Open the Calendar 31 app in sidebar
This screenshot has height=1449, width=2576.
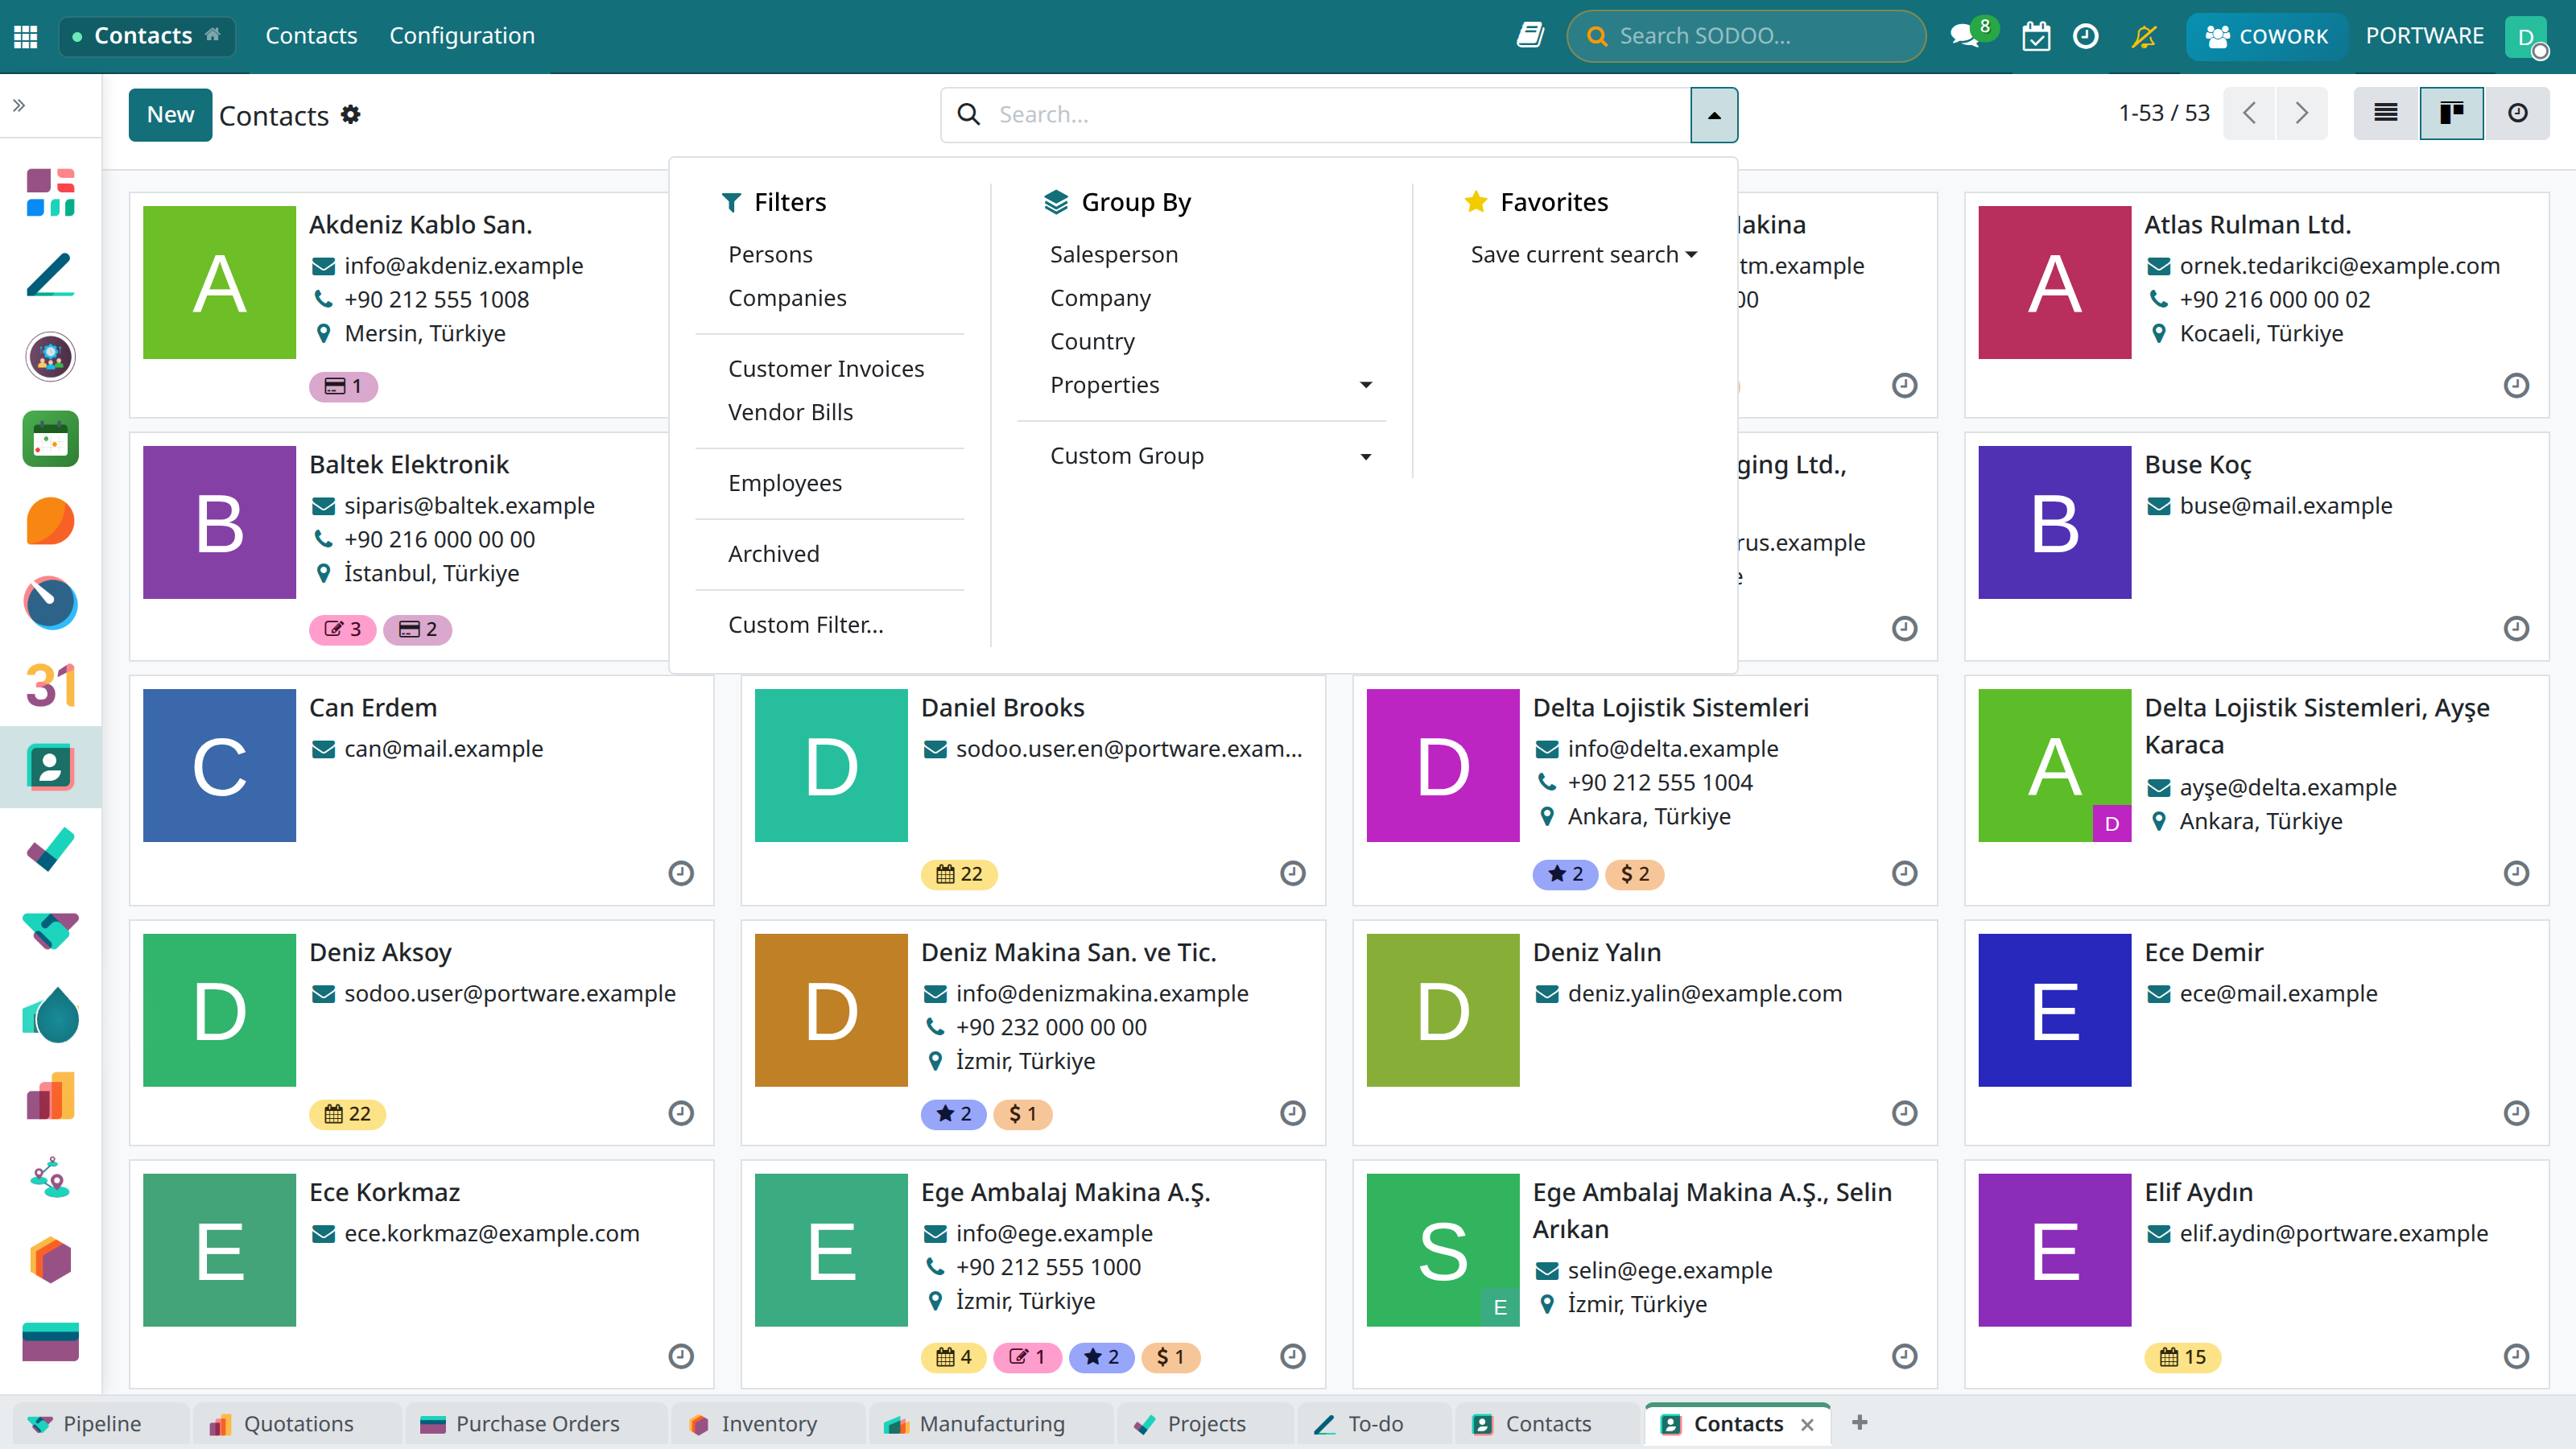pyautogui.click(x=51, y=685)
